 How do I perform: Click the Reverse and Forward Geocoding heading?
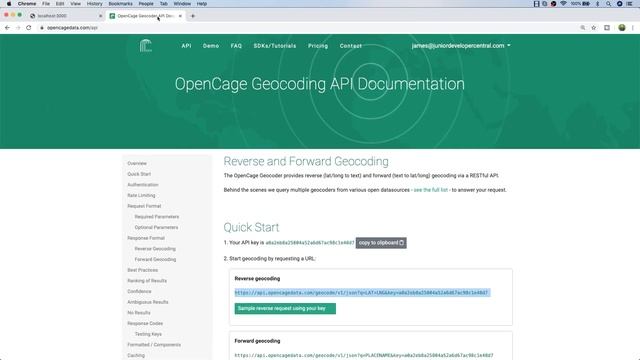(x=306, y=161)
